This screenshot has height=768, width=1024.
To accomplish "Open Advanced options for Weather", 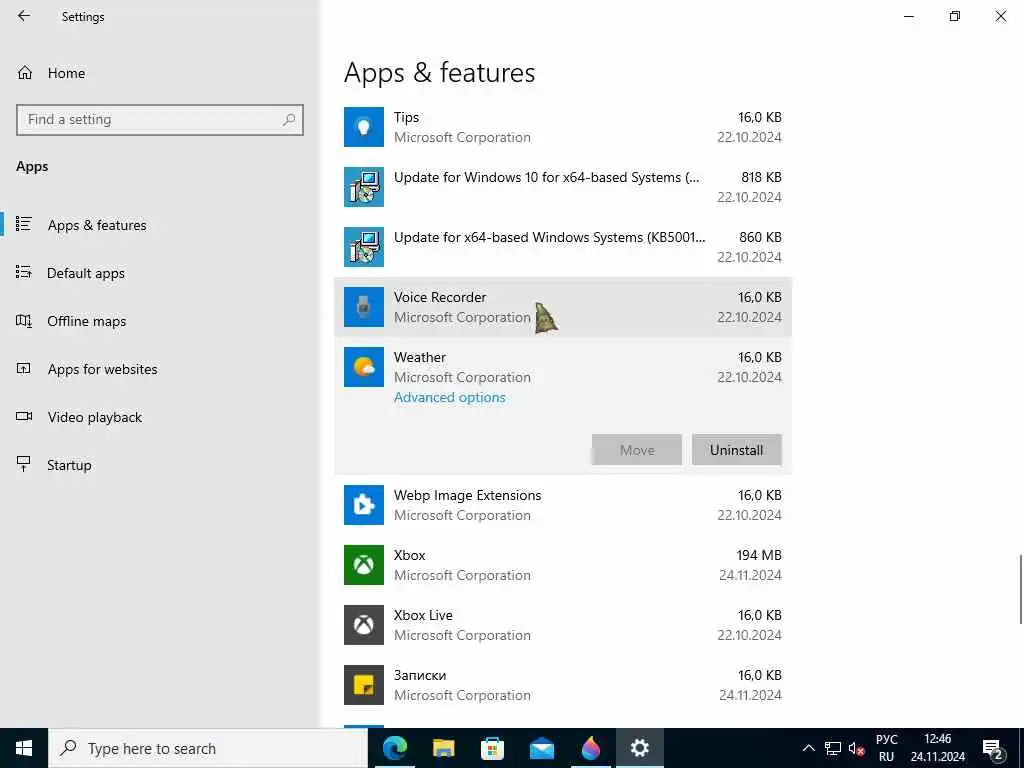I will [449, 397].
